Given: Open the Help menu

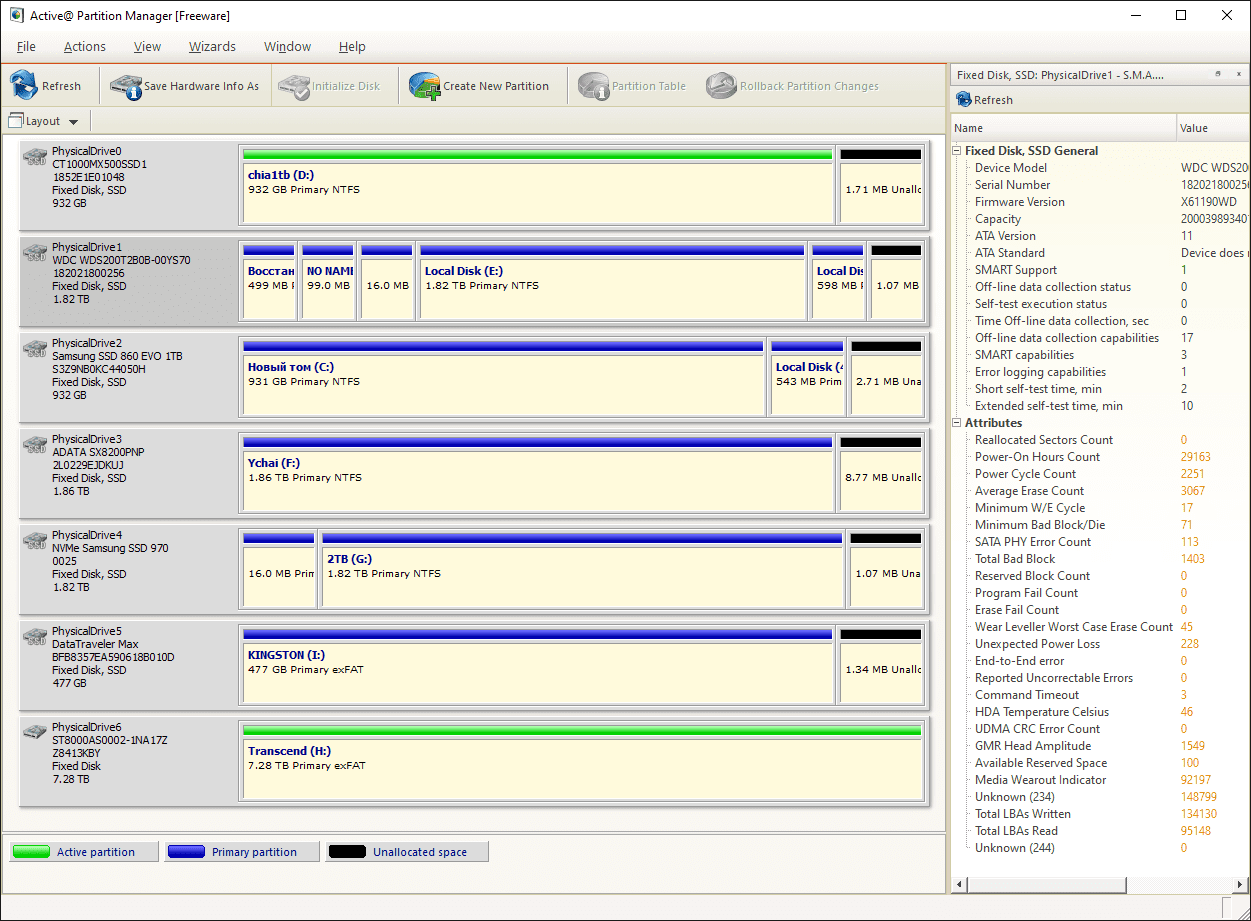Looking at the screenshot, I should pos(352,47).
